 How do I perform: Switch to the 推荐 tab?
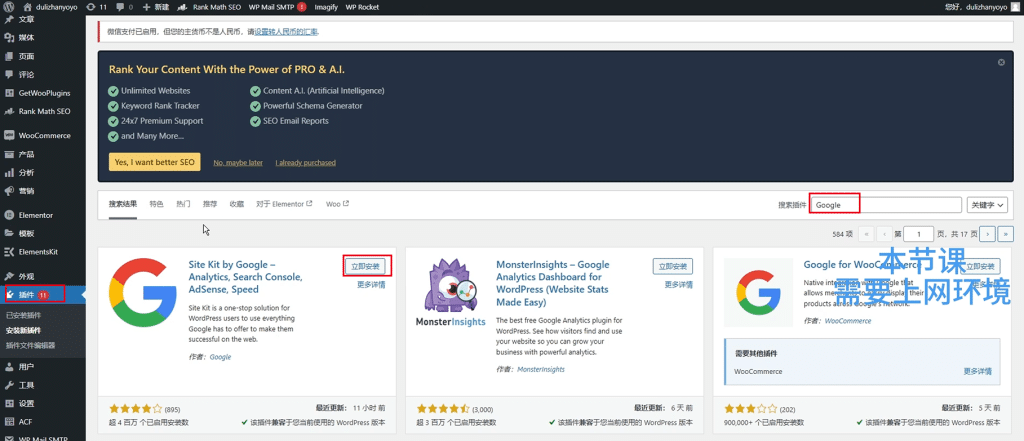[x=210, y=204]
